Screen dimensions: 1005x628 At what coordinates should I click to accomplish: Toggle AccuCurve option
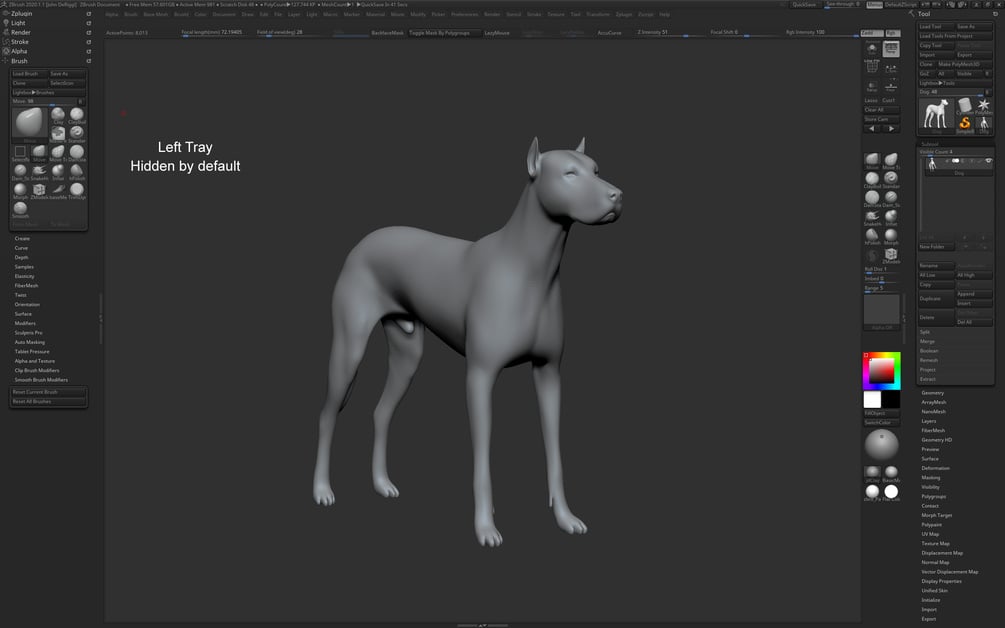click(x=610, y=33)
